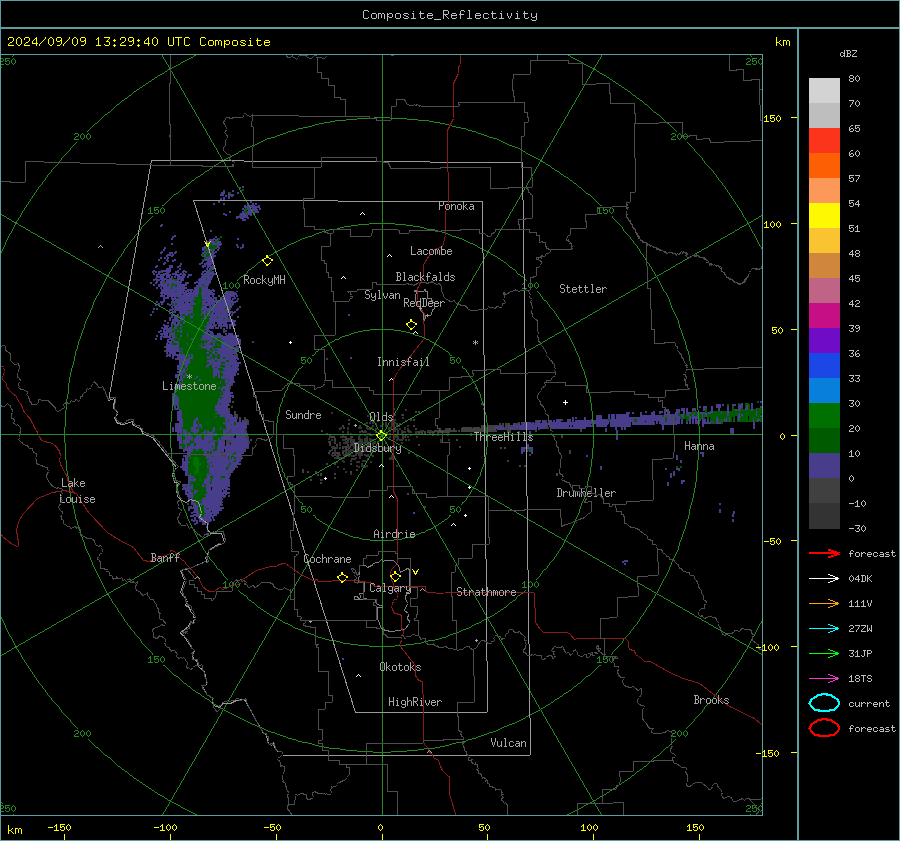This screenshot has height=841, width=900.
Task: Click the Ponoka town label
Action: point(456,206)
